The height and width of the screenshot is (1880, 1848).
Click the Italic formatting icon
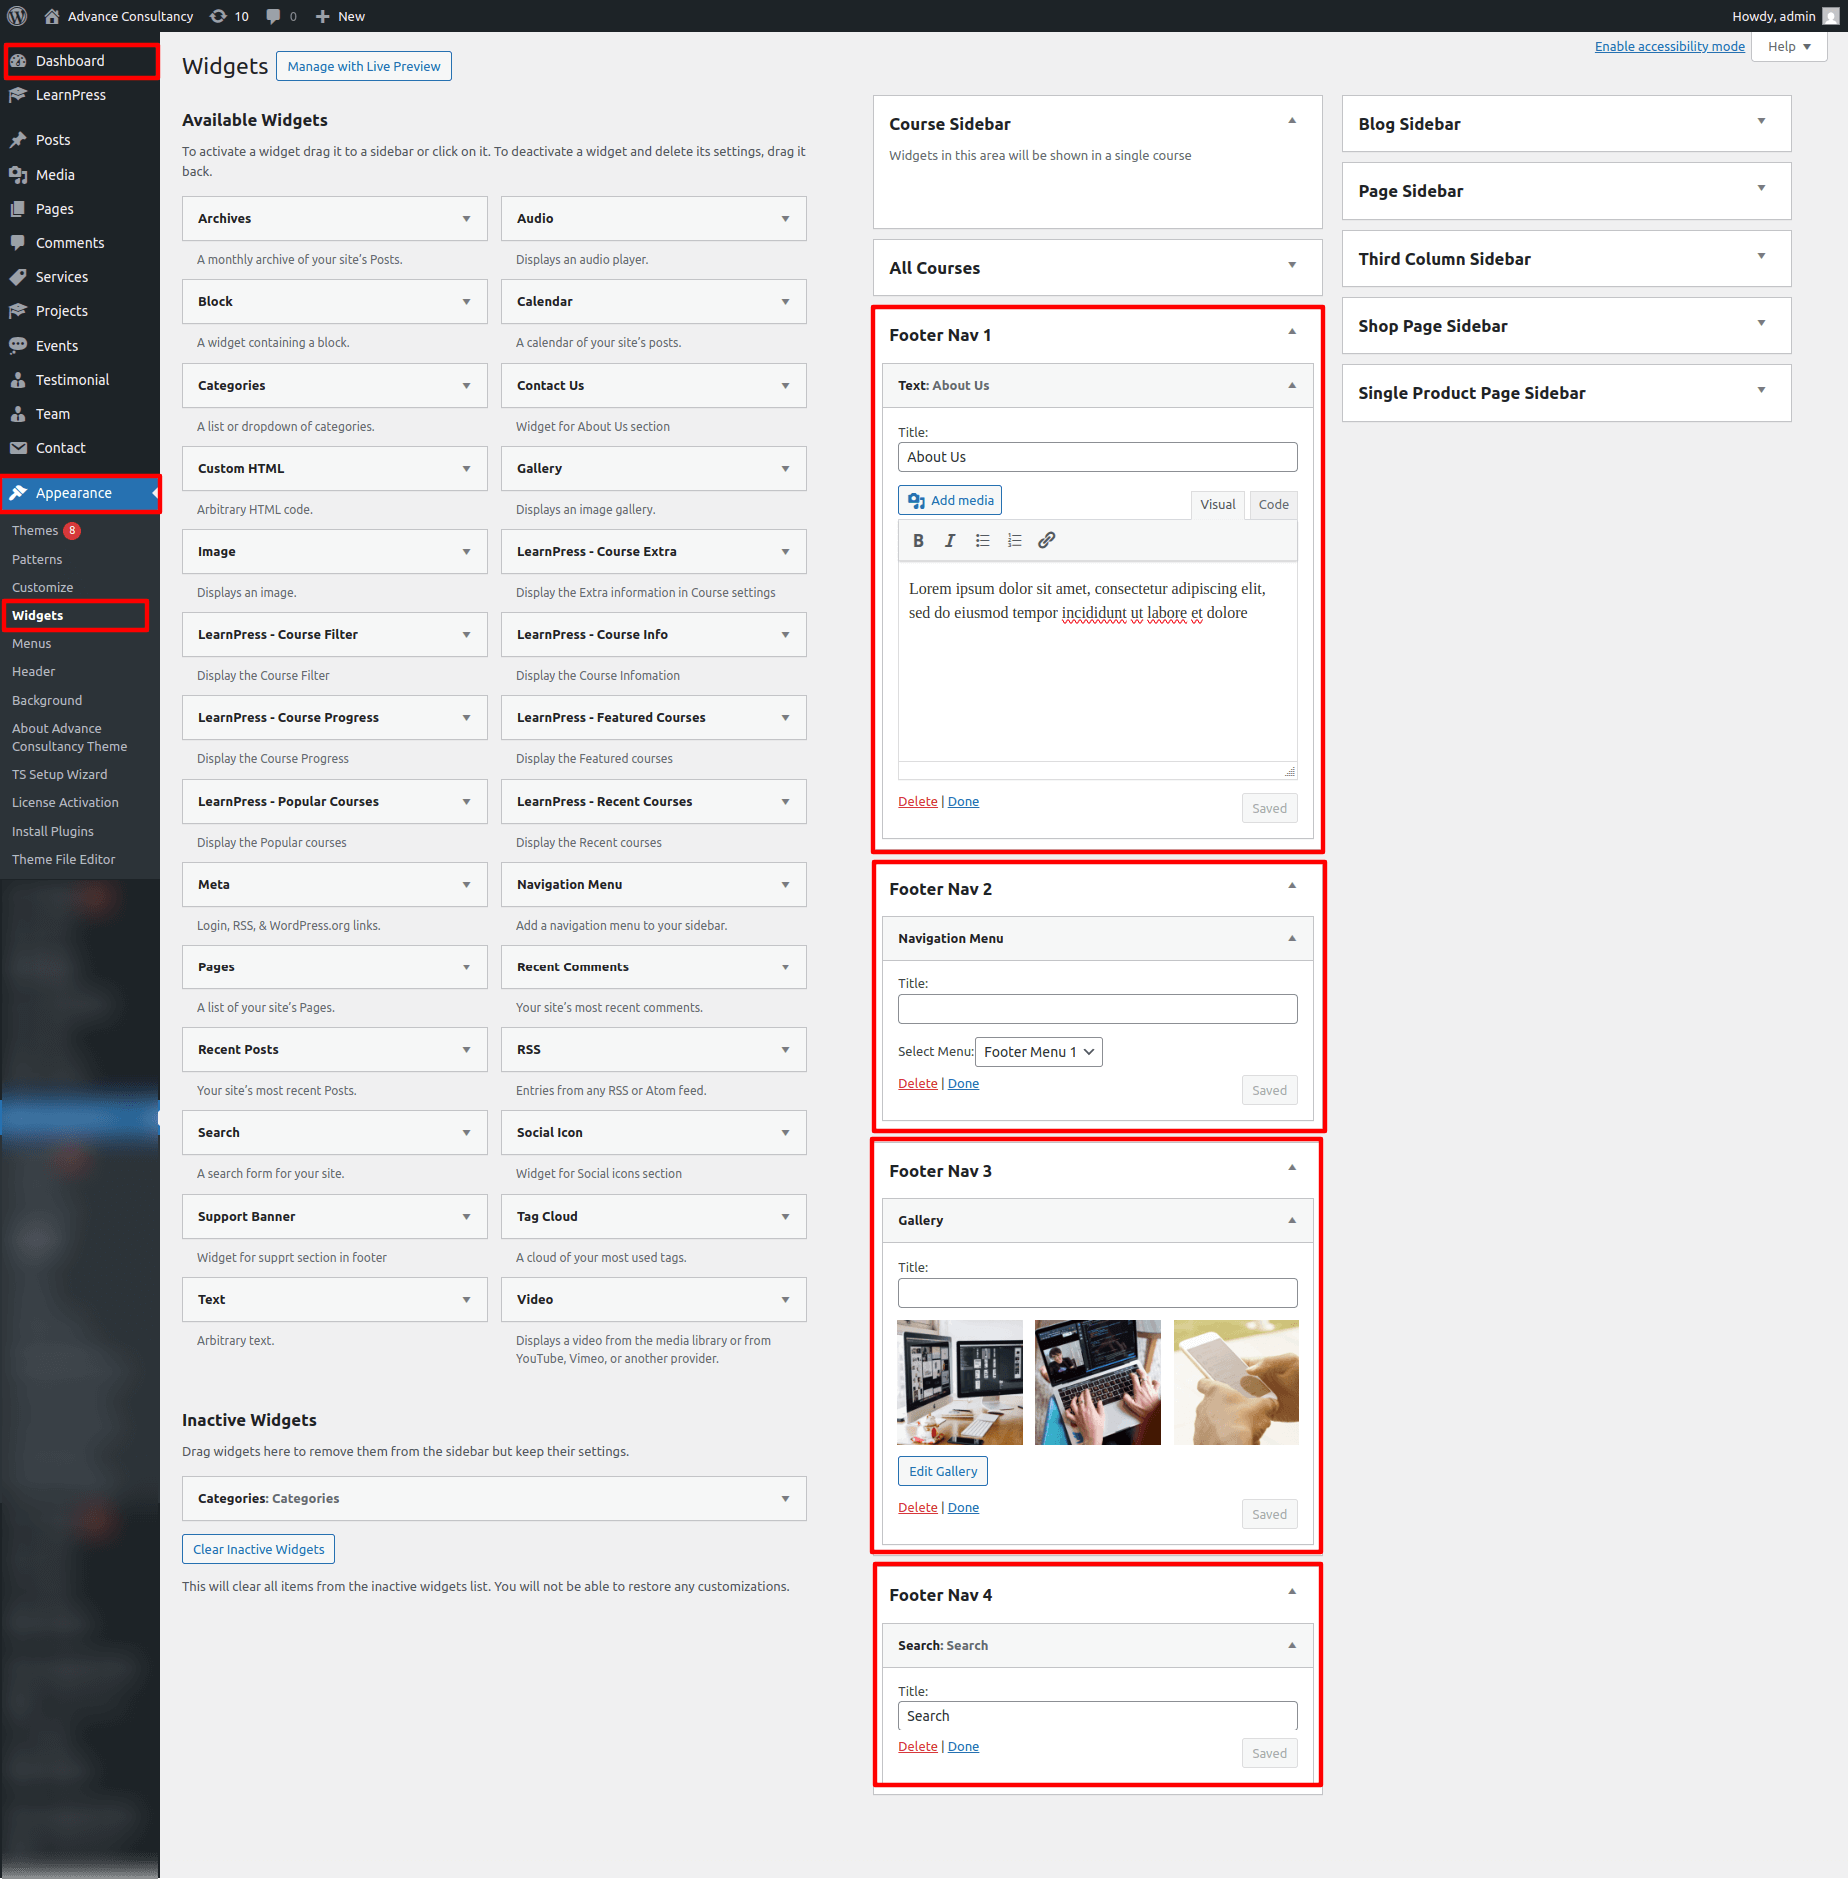pyautogui.click(x=950, y=540)
